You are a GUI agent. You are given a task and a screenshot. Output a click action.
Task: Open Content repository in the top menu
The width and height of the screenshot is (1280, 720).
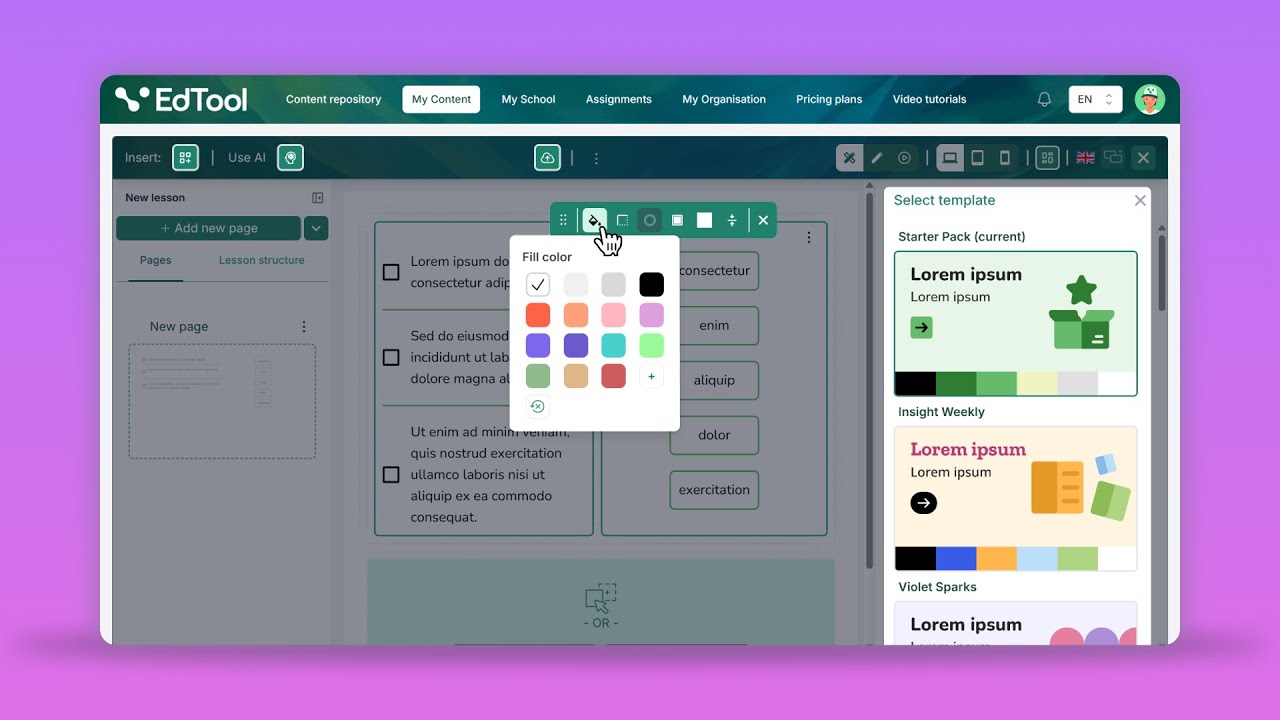click(x=333, y=99)
